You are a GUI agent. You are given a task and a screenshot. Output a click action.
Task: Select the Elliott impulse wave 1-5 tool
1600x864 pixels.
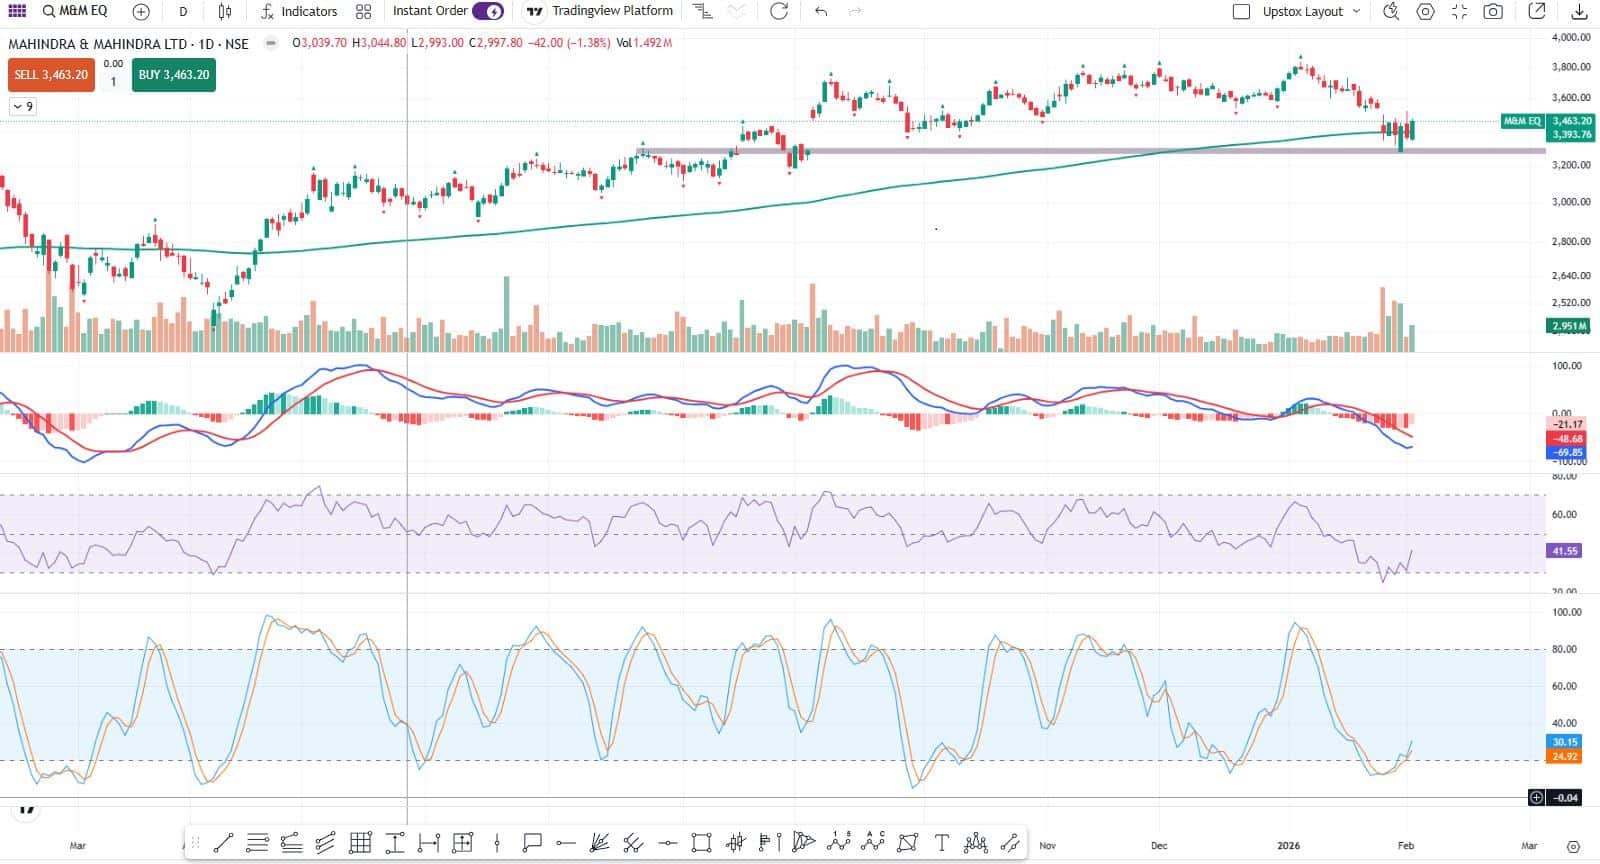click(x=839, y=843)
